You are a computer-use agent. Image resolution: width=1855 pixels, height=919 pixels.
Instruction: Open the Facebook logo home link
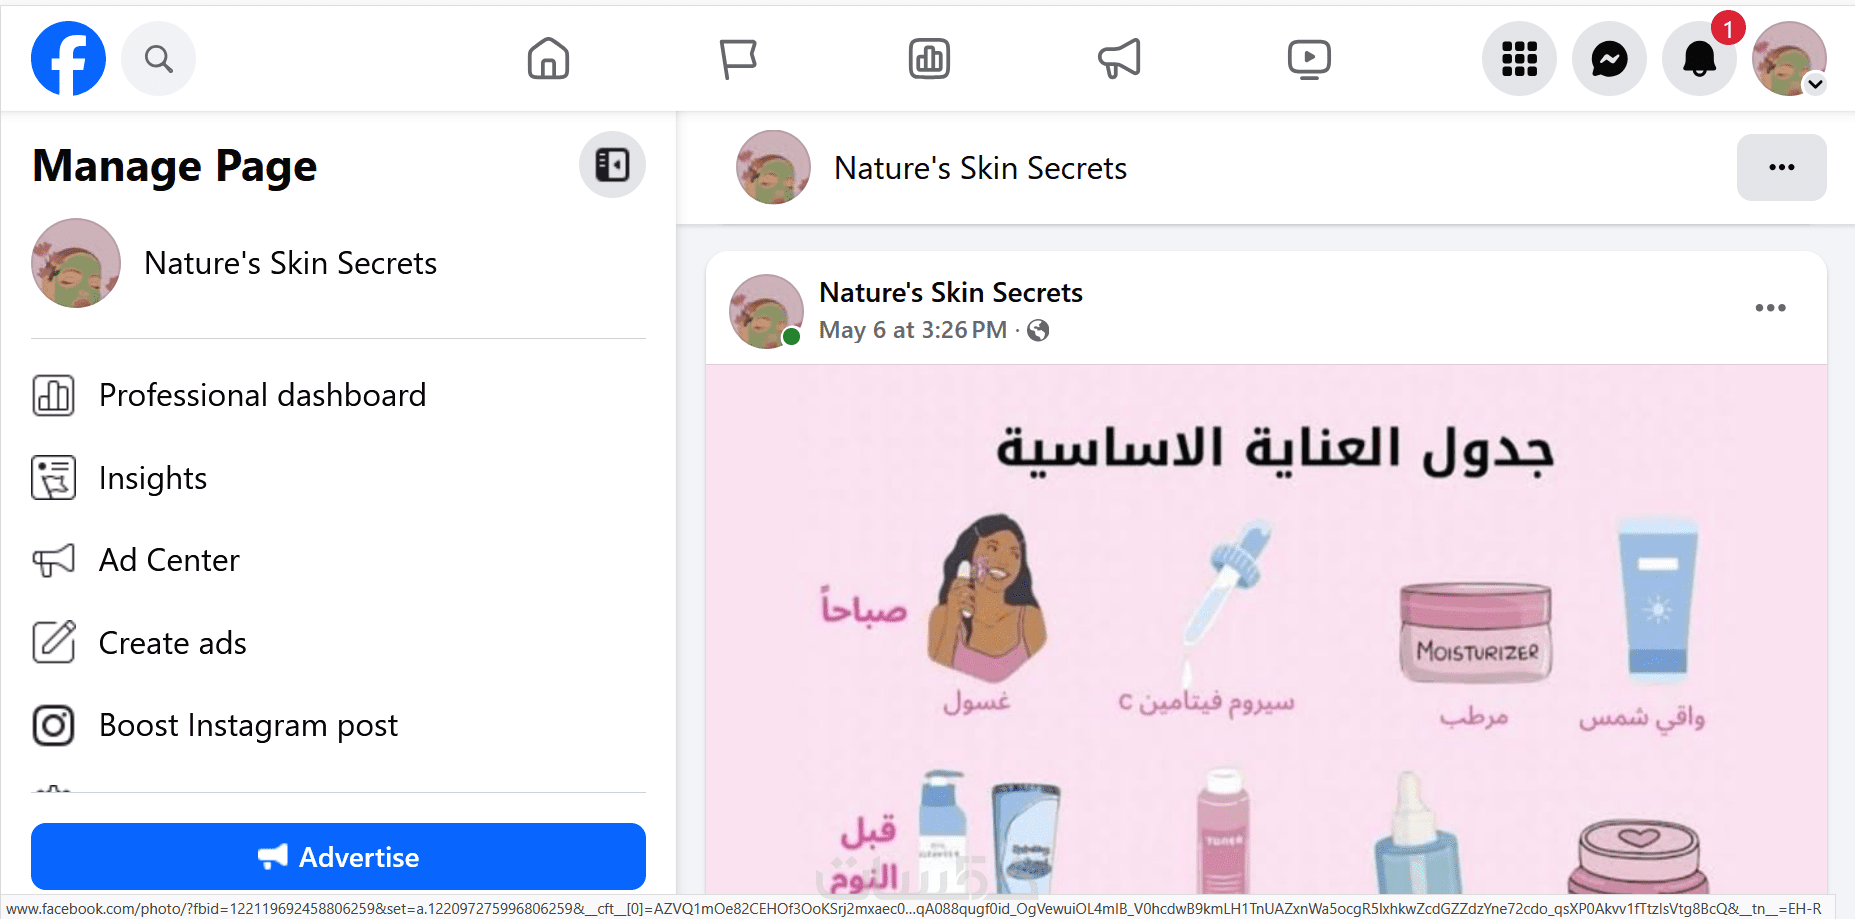pyautogui.click(x=68, y=58)
